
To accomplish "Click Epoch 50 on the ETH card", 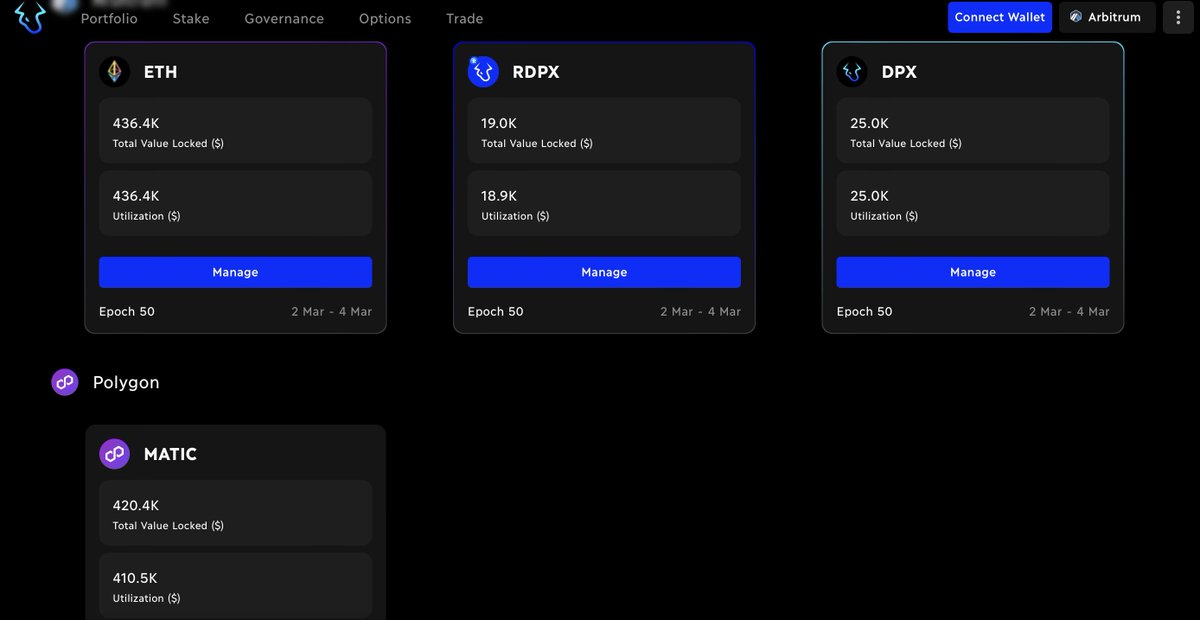I will point(127,312).
